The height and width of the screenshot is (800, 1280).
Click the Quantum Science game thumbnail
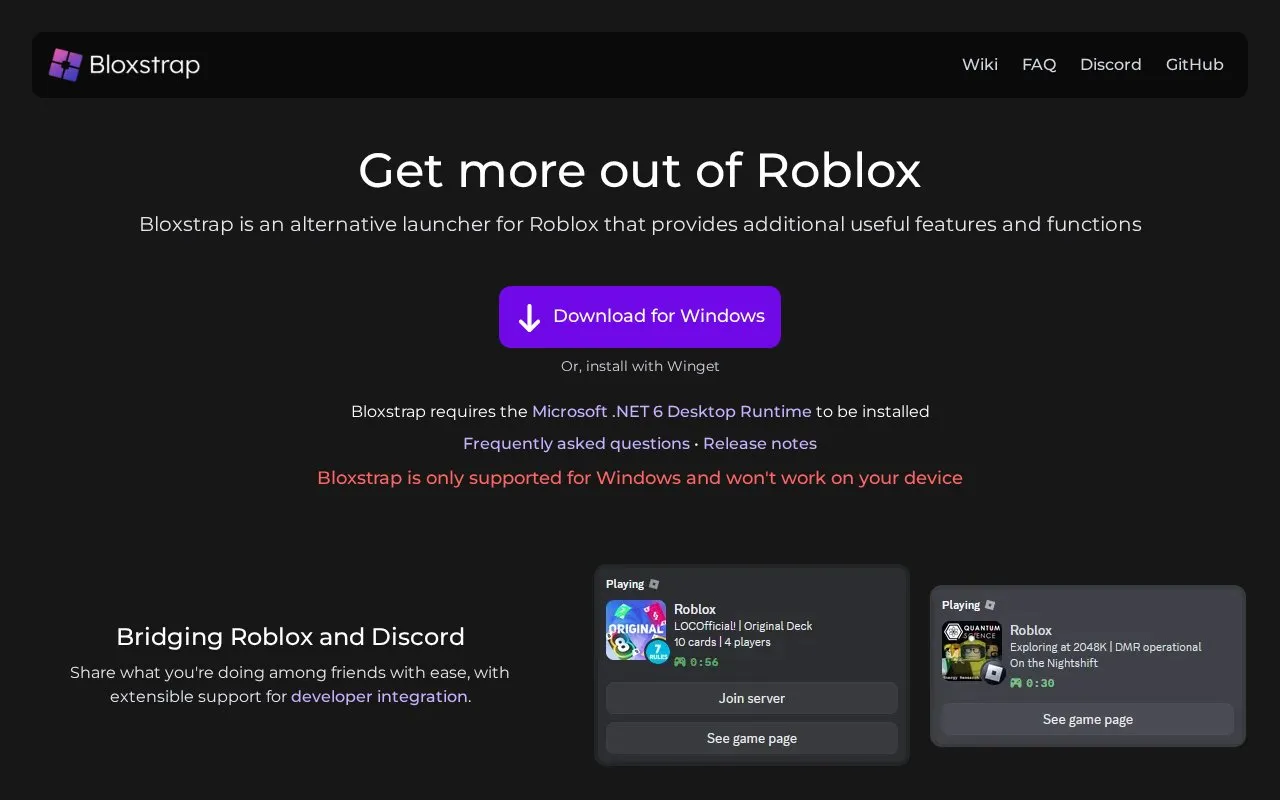click(972, 651)
